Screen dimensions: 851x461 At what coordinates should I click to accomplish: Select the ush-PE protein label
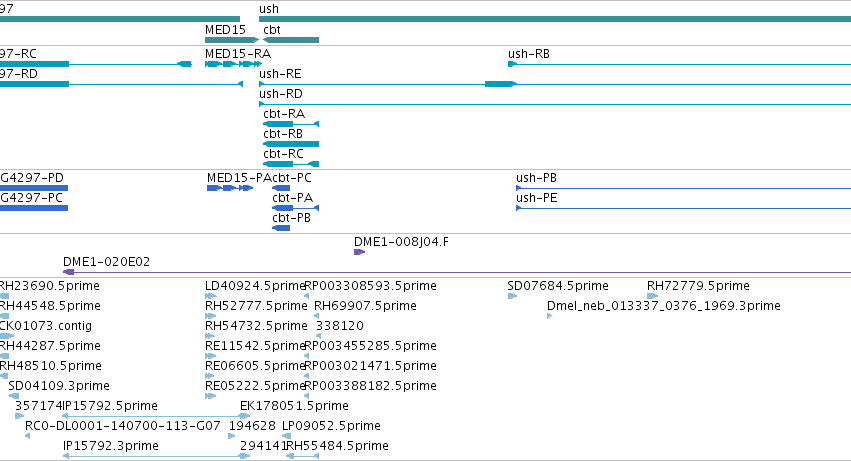(x=536, y=198)
